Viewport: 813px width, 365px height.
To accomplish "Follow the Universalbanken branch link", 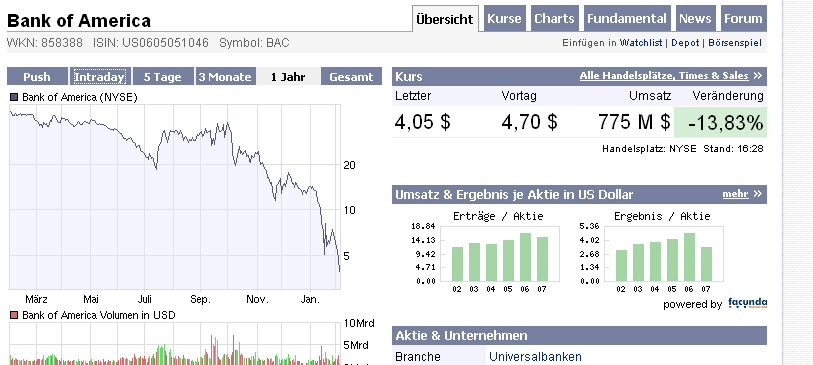I will pyautogui.click(x=535, y=357).
